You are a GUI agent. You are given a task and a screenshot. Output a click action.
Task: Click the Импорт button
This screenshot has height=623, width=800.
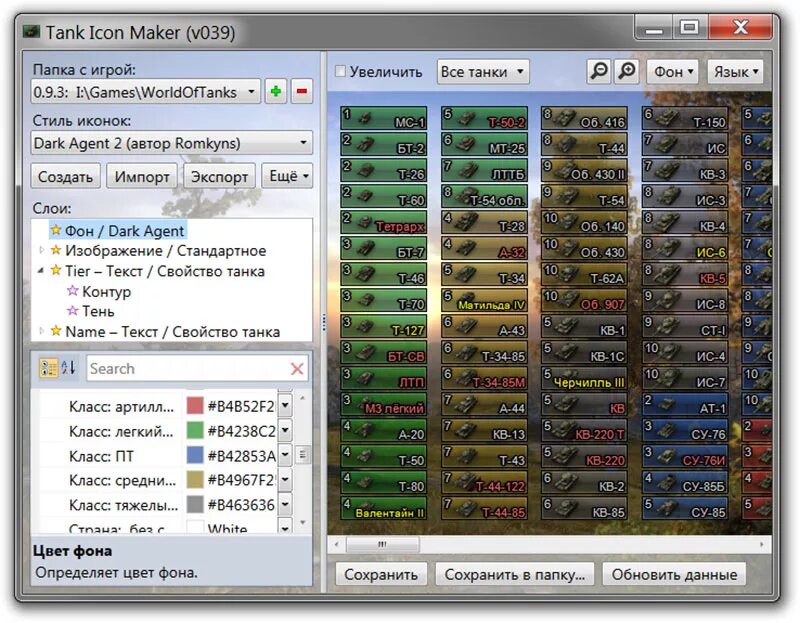[142, 176]
